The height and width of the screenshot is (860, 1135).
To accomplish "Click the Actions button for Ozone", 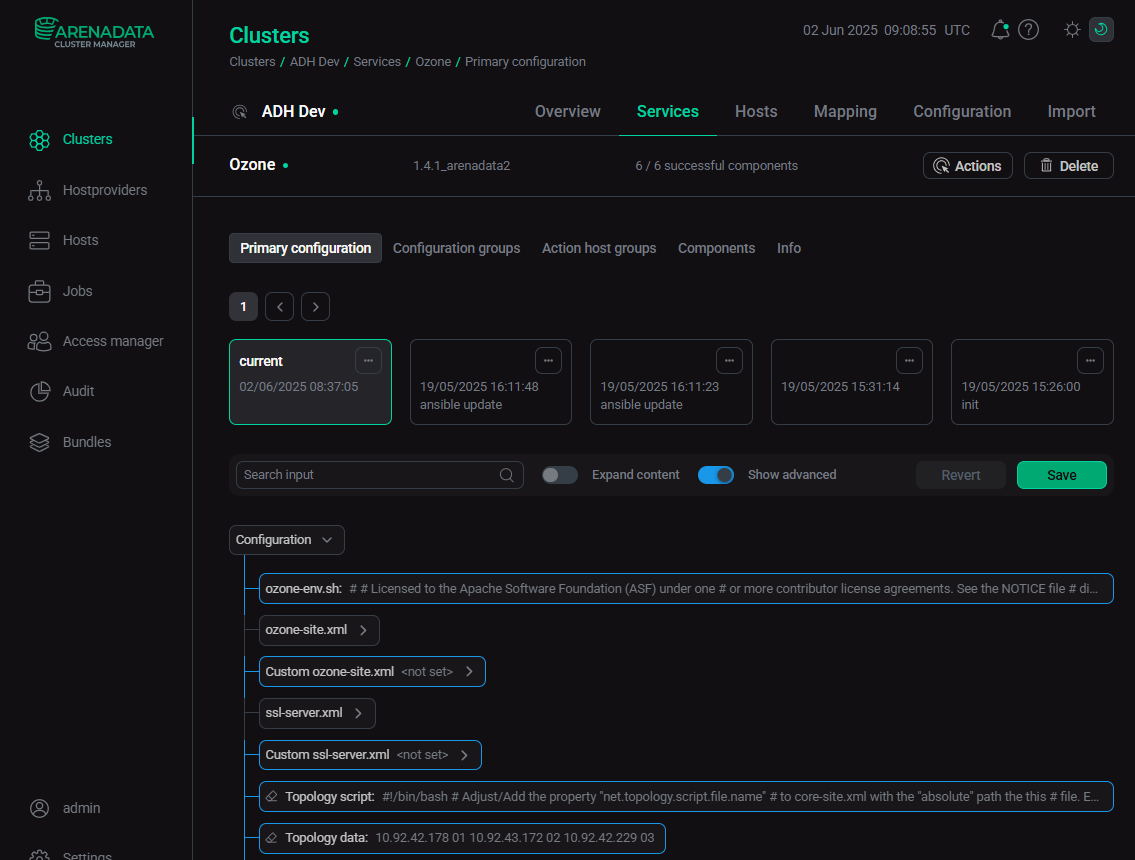I will pos(967,166).
